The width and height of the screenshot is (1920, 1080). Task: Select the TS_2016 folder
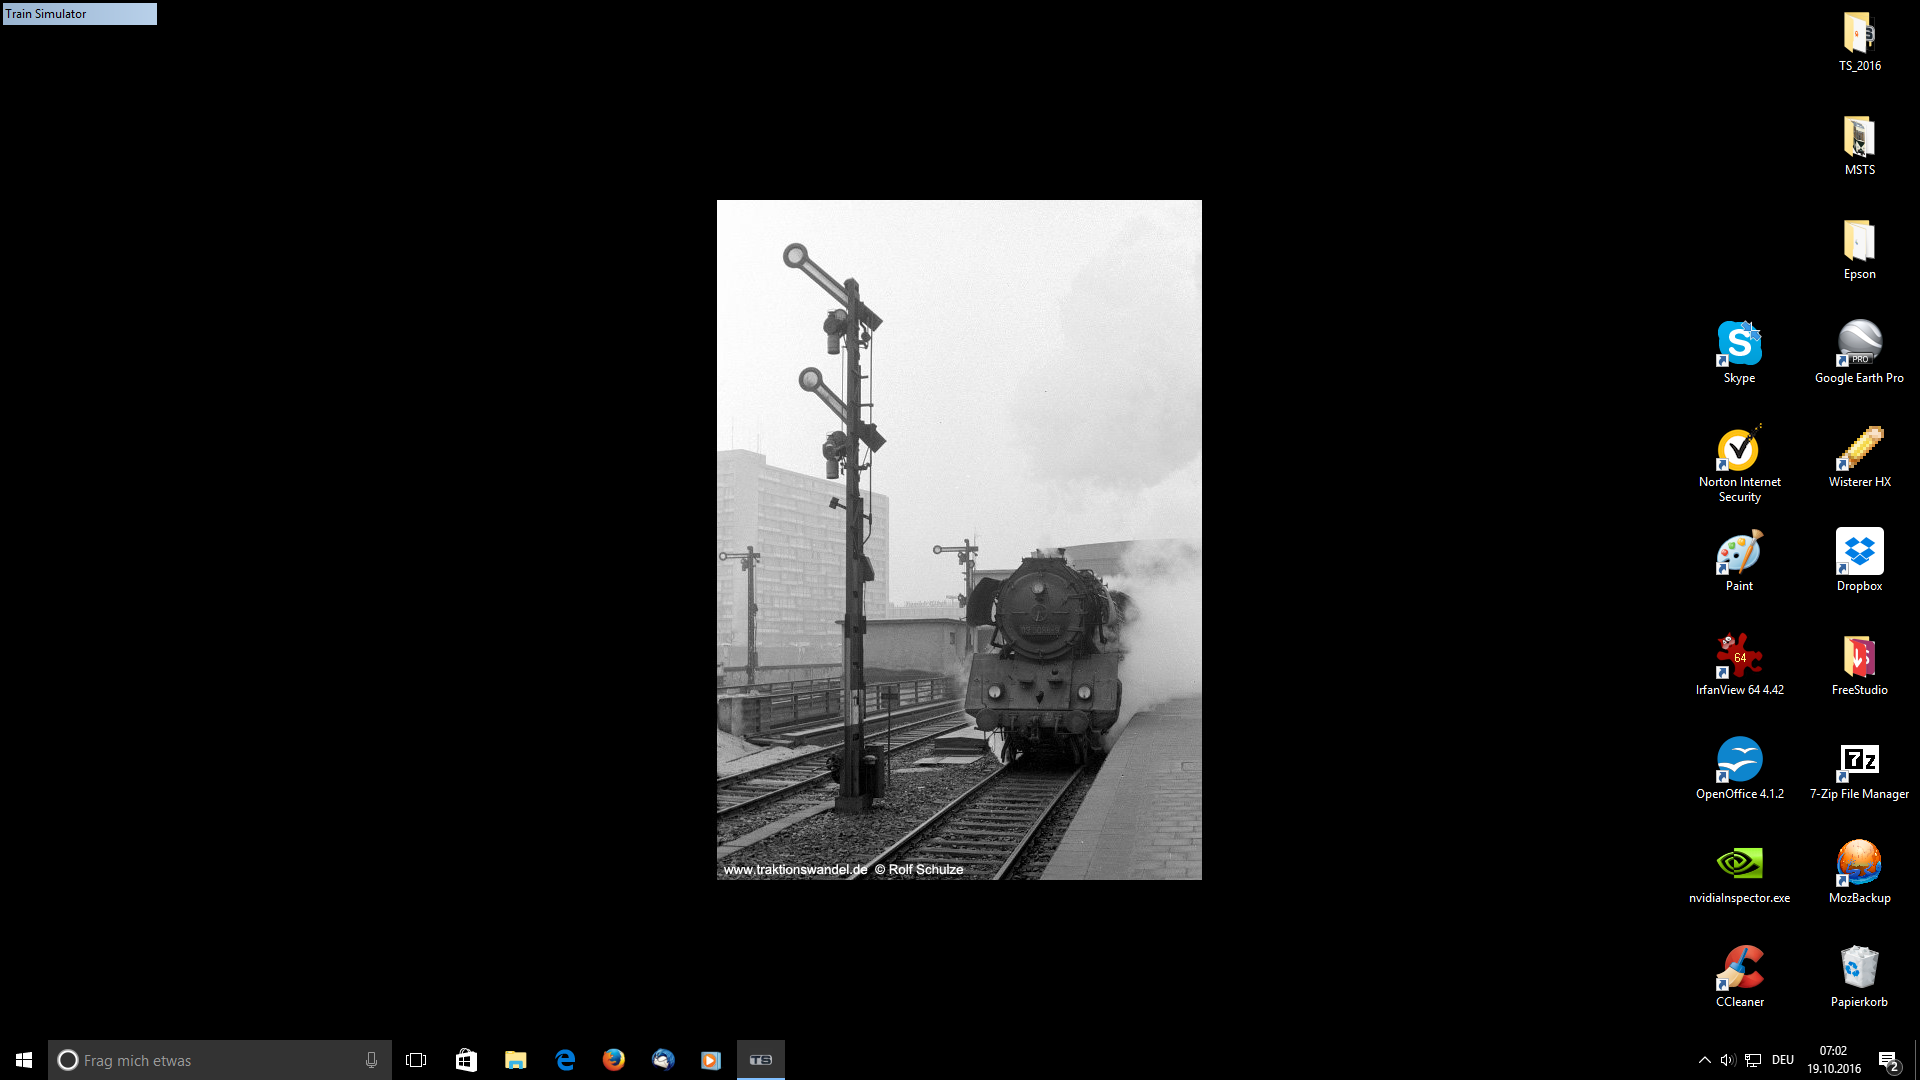pyautogui.click(x=1859, y=35)
